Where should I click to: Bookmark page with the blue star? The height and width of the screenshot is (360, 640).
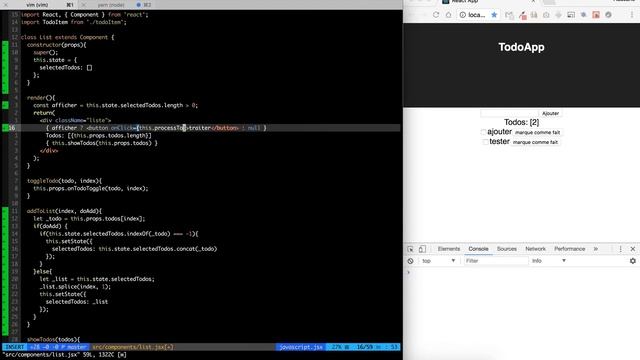(494, 15)
